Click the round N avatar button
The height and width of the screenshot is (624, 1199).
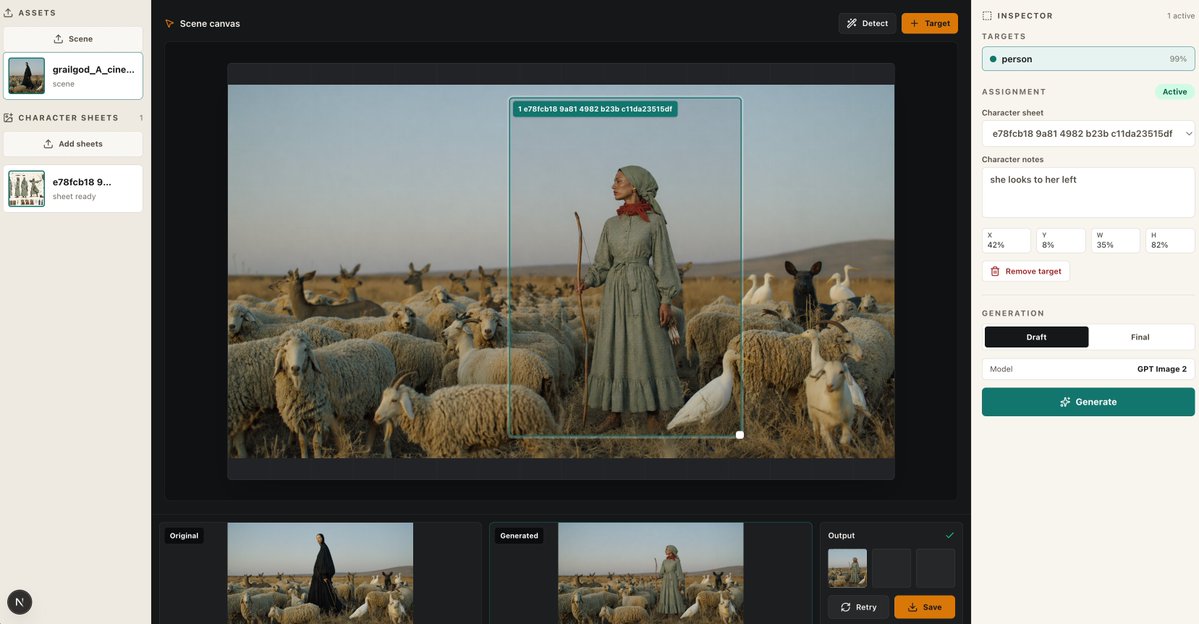(20, 602)
